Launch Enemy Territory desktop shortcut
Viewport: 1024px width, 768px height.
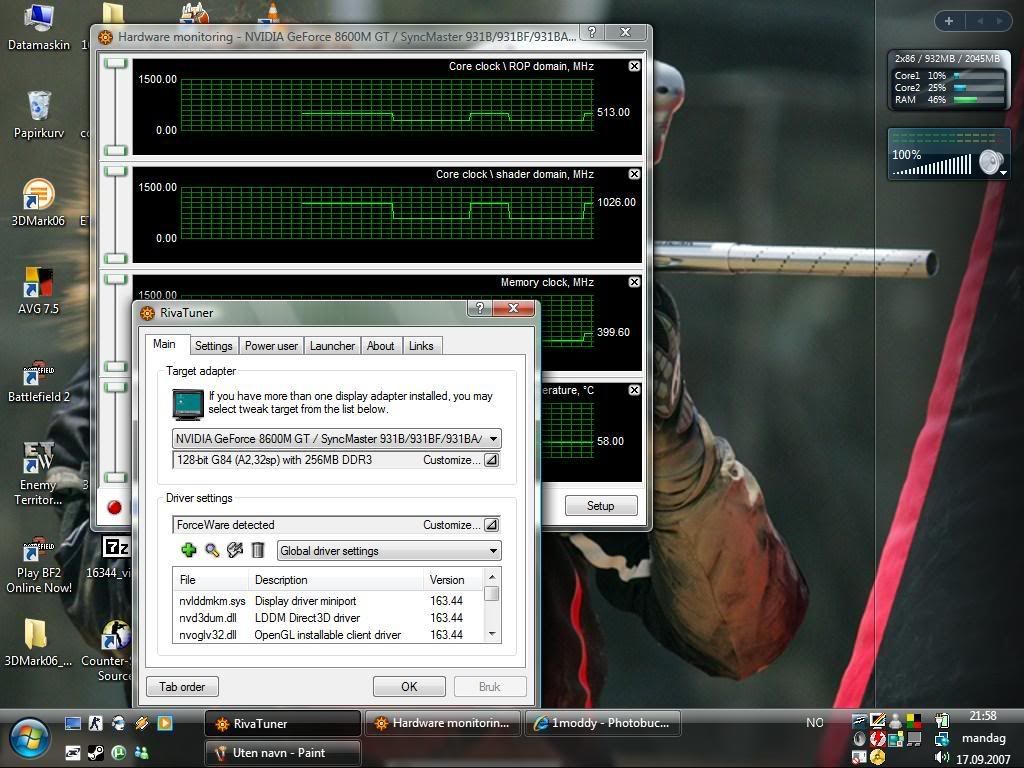[x=39, y=473]
